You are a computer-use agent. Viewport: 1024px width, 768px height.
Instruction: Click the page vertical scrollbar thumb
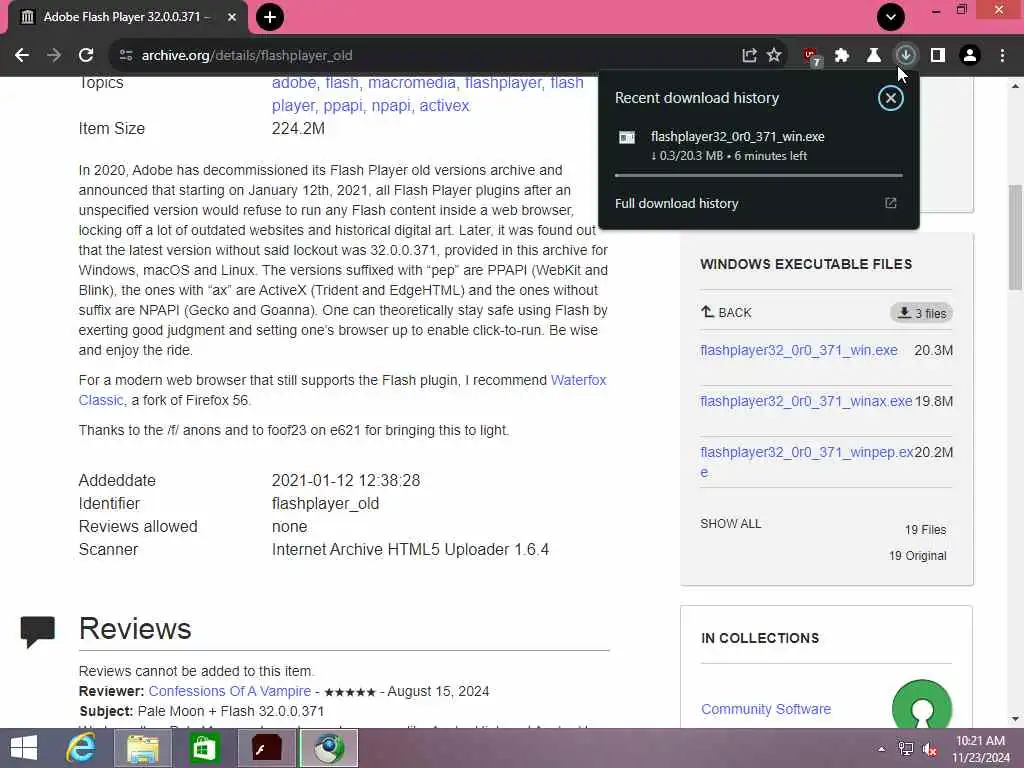pos(1016,237)
